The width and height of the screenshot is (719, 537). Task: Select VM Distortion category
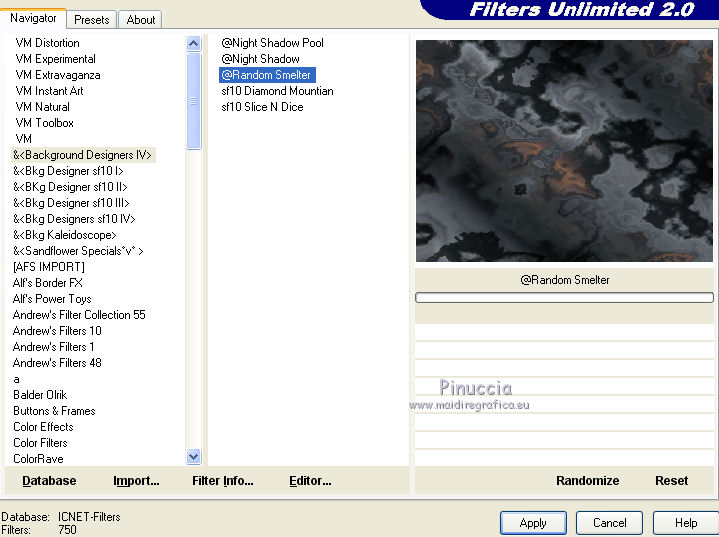click(x=47, y=43)
